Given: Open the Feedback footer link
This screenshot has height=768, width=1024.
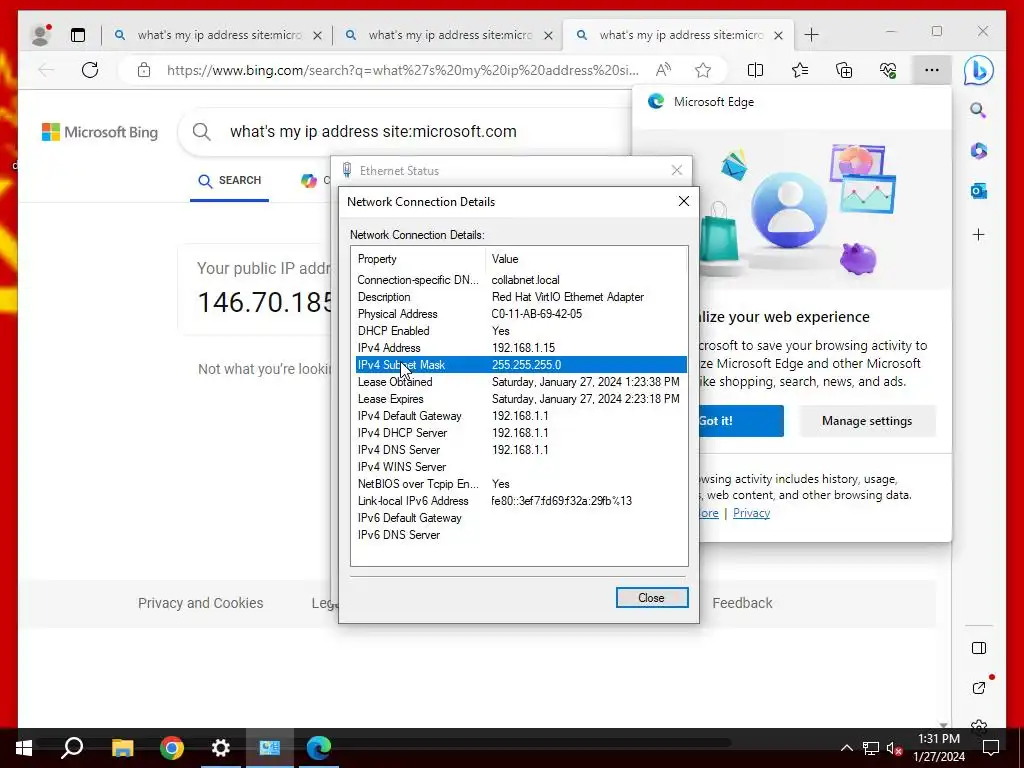Looking at the screenshot, I should click(x=742, y=603).
